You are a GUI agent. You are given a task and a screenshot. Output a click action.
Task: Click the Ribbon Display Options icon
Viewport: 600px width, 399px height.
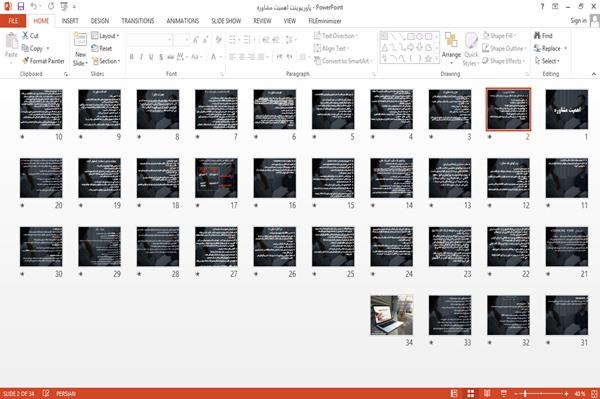555,7
